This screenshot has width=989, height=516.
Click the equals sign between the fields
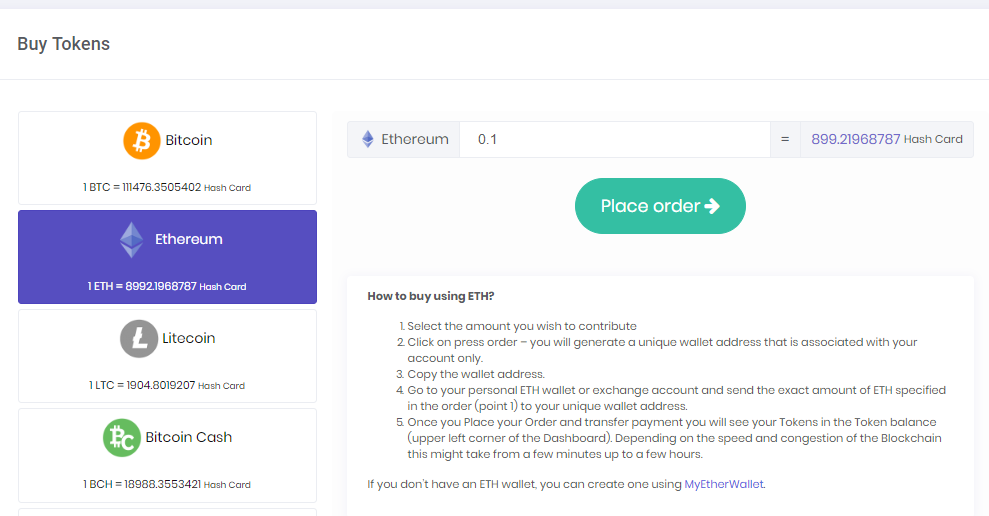pyautogui.click(x=785, y=140)
